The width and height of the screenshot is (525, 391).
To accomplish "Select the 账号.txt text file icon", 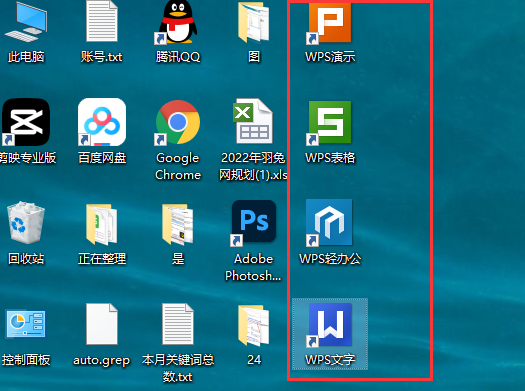I will point(102,21).
